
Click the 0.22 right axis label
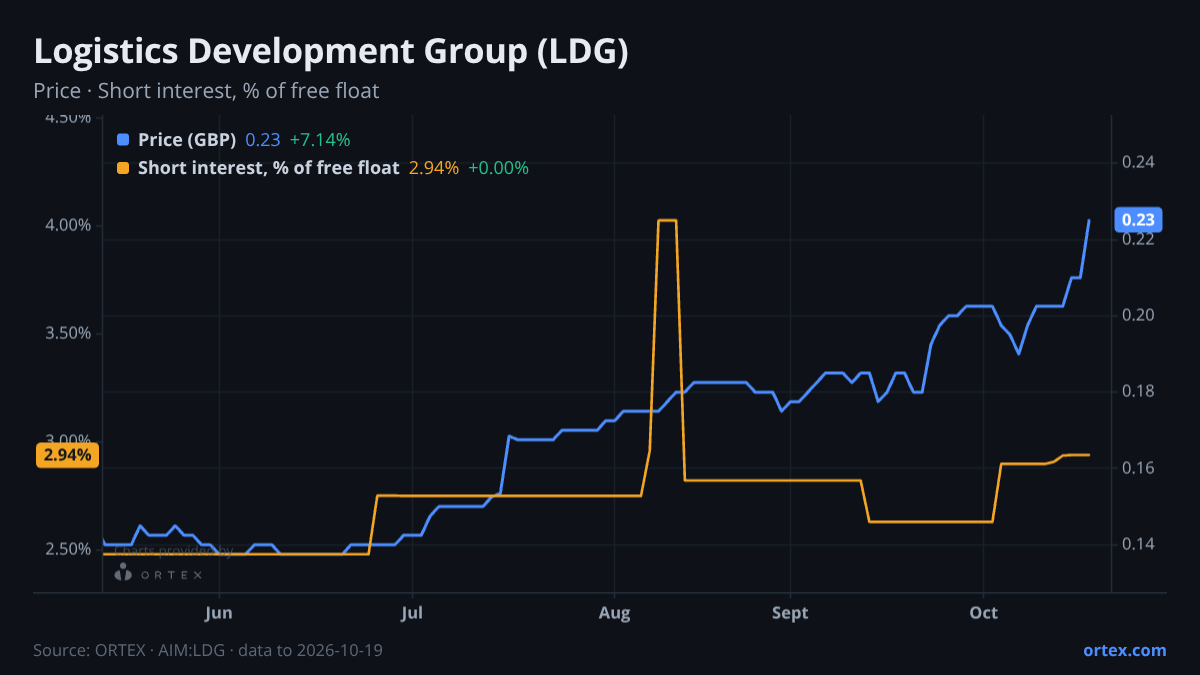coord(1138,239)
